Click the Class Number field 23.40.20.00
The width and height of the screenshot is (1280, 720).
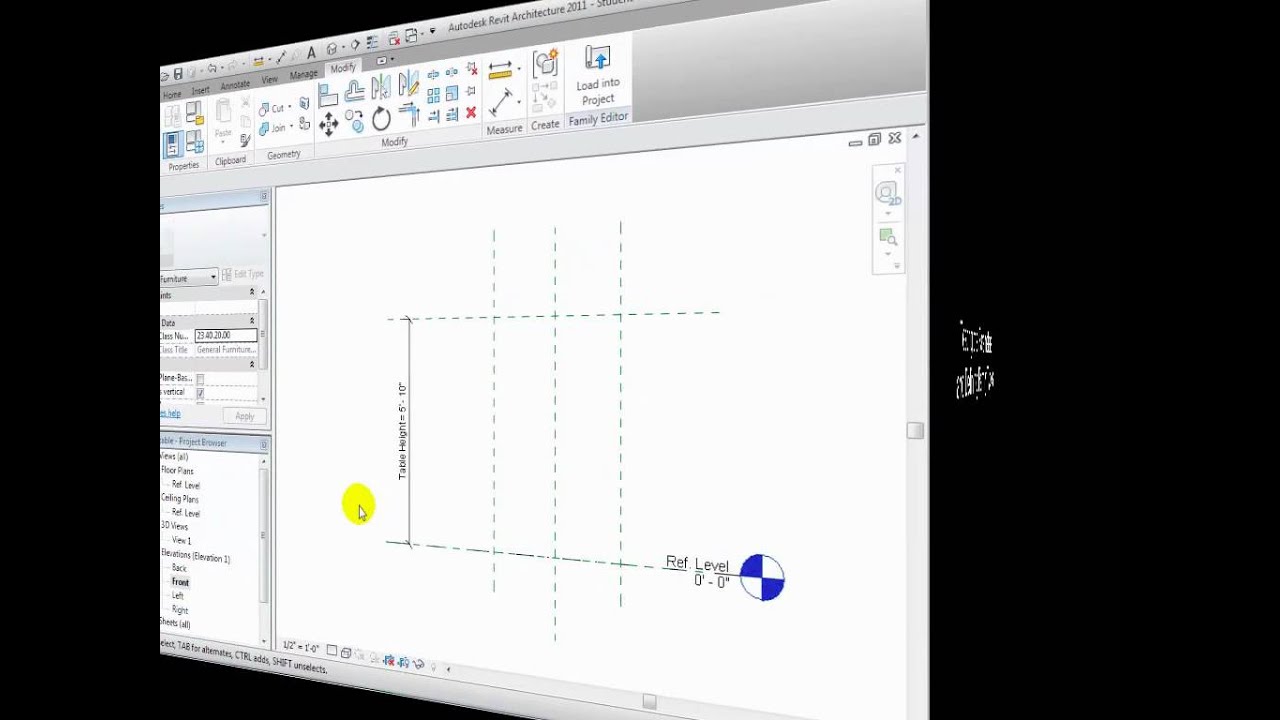(x=226, y=335)
